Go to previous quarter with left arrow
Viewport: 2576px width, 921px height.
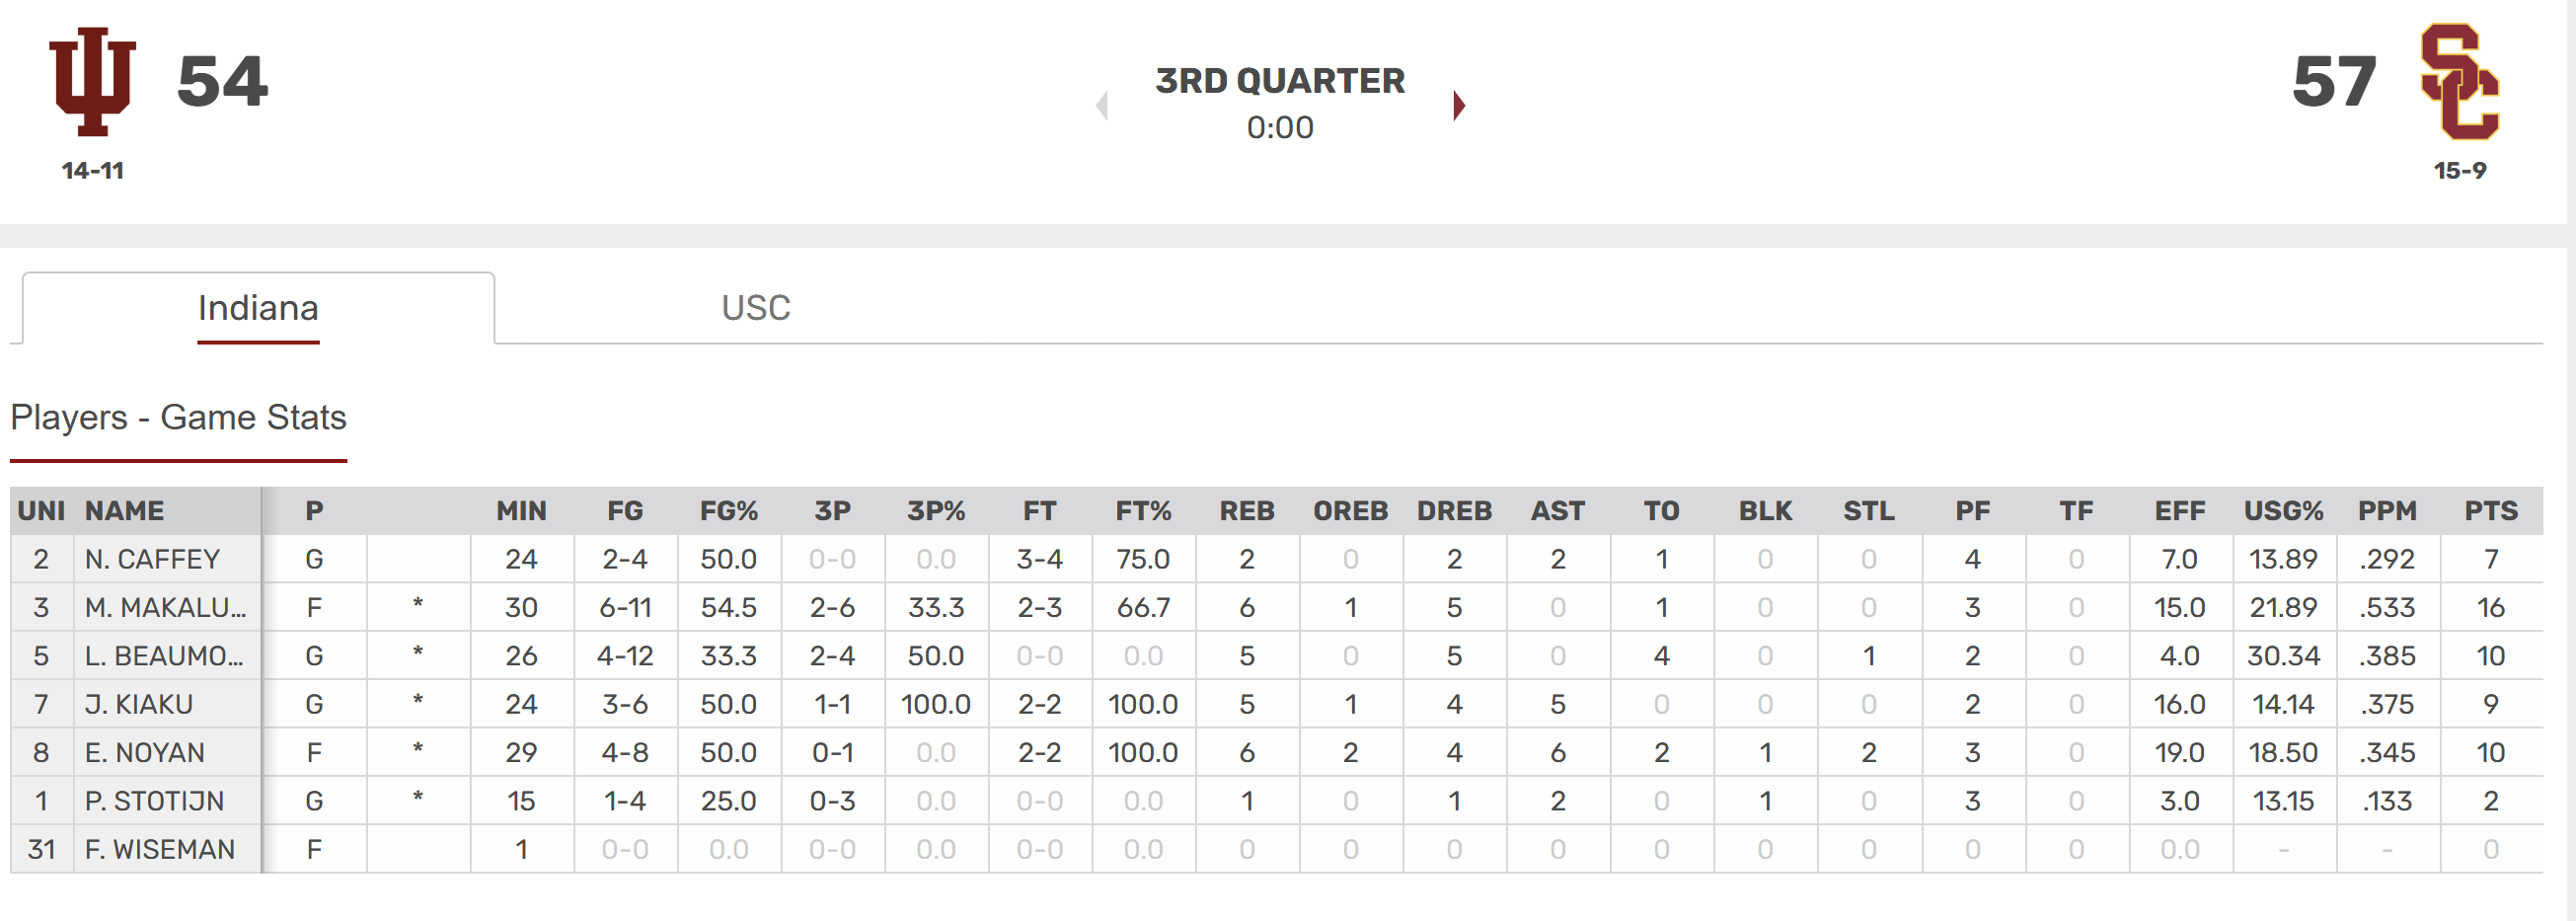tap(1102, 105)
